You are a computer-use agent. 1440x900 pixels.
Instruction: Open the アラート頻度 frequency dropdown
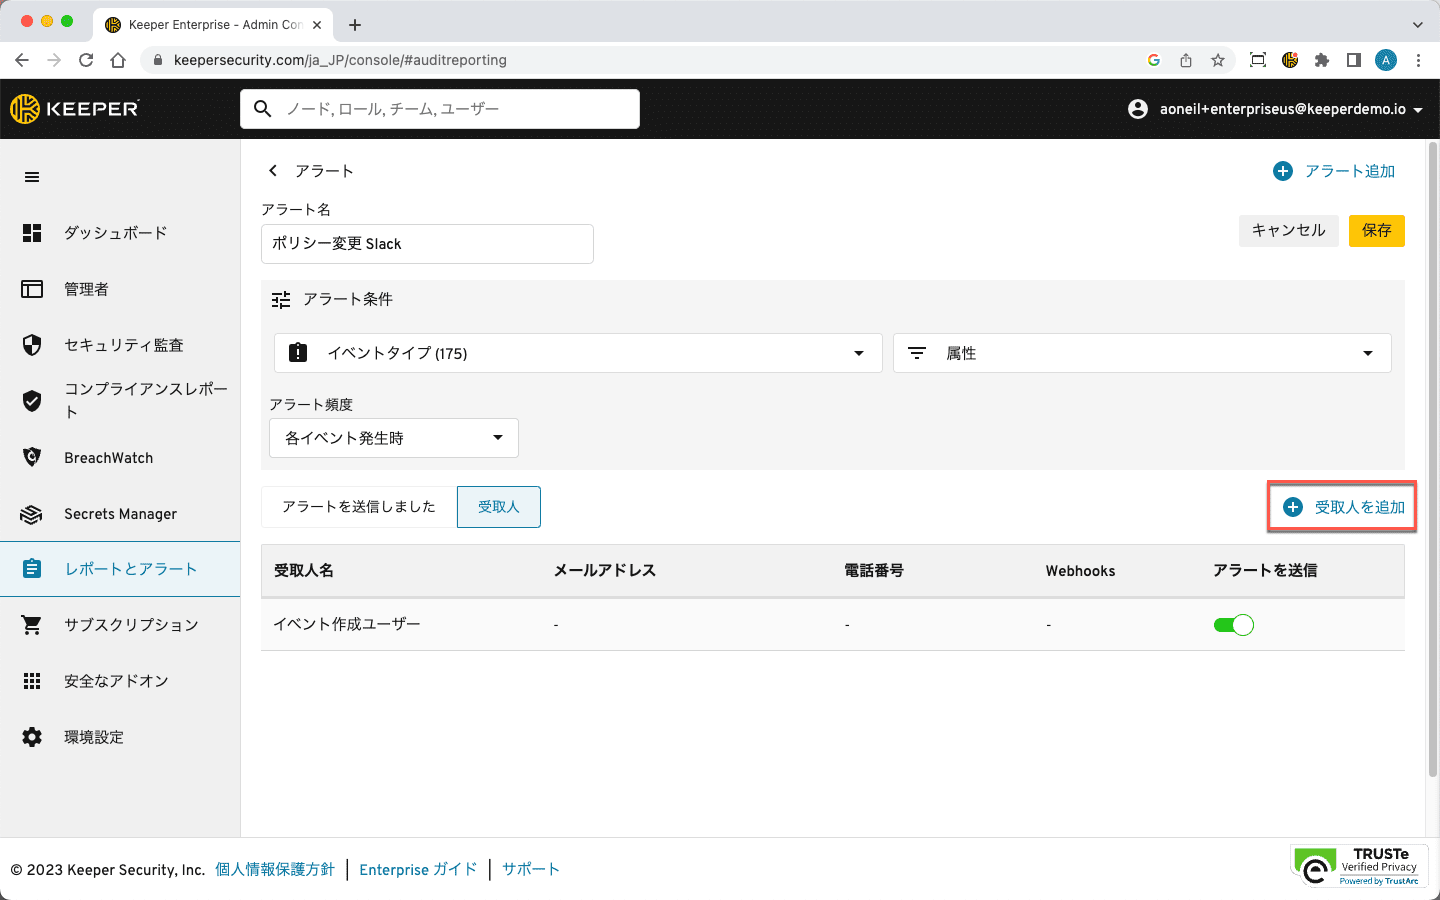[x=393, y=438]
